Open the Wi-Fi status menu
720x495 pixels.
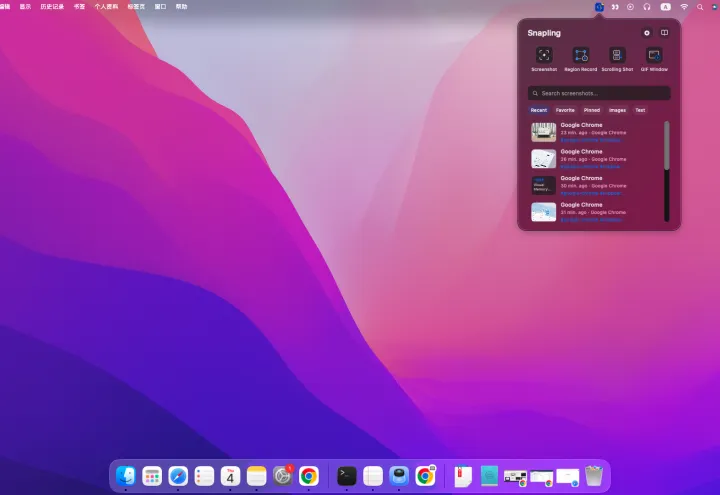click(x=684, y=7)
